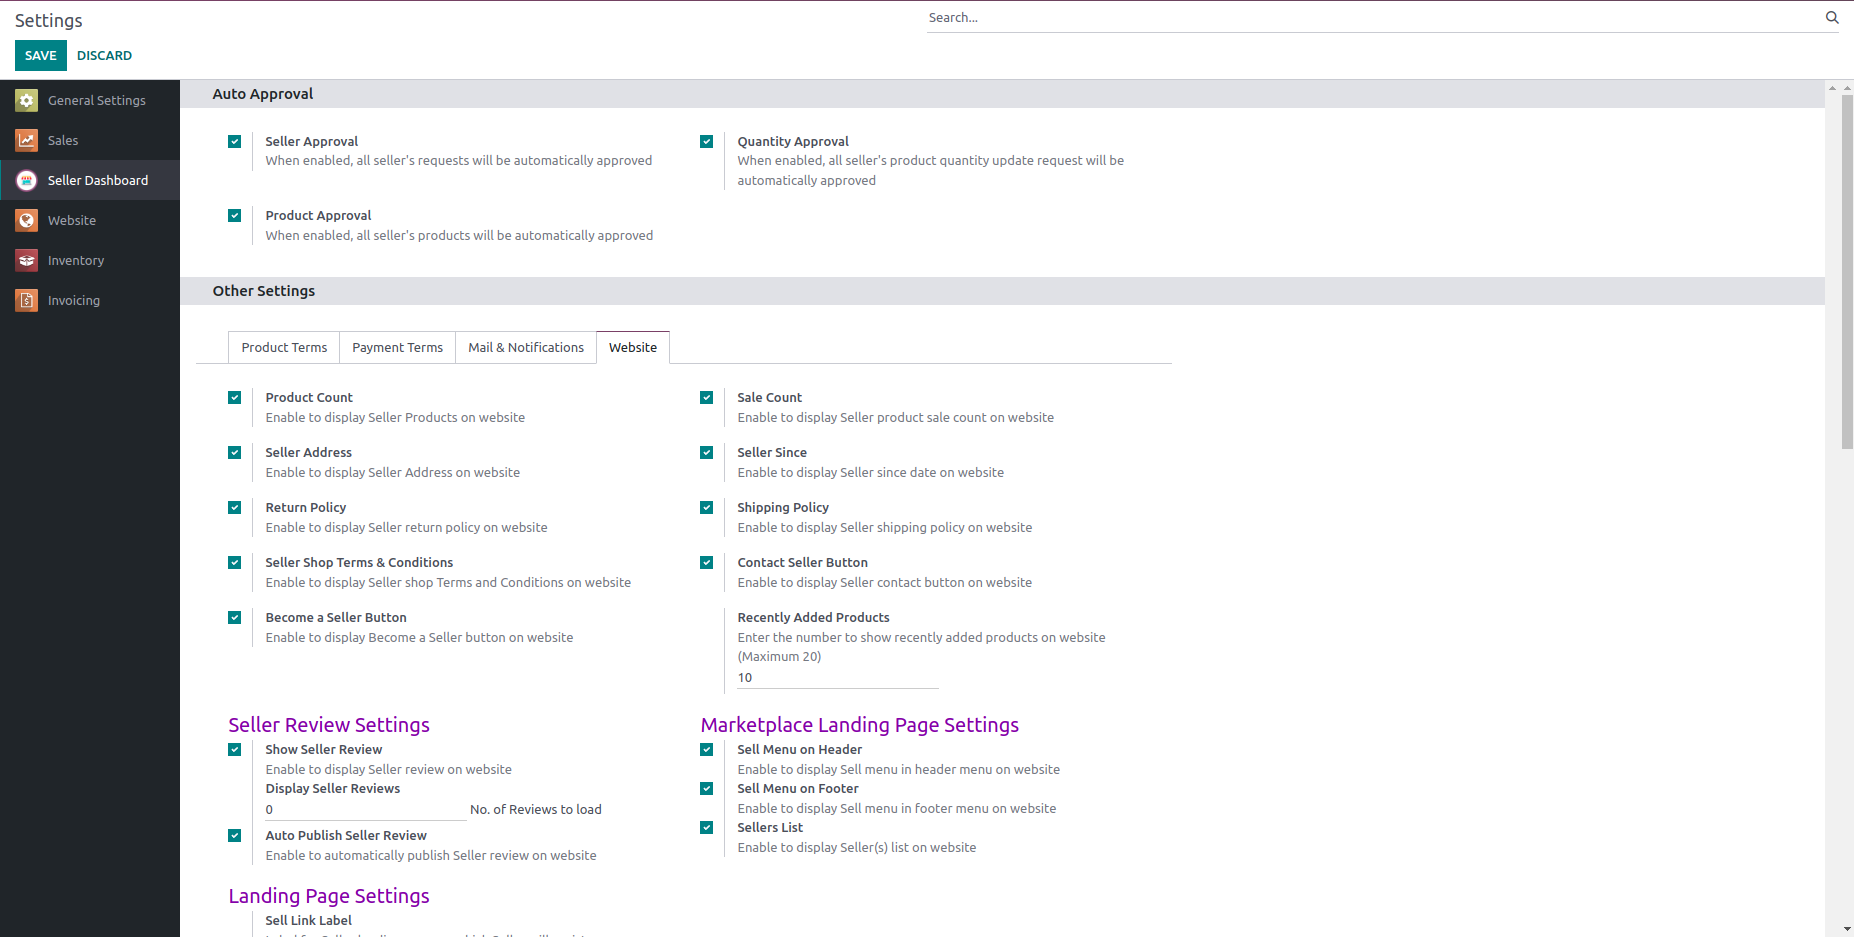Image resolution: width=1854 pixels, height=937 pixels.
Task: Uncheck Quantity Approval auto-approve option
Action: 707,142
